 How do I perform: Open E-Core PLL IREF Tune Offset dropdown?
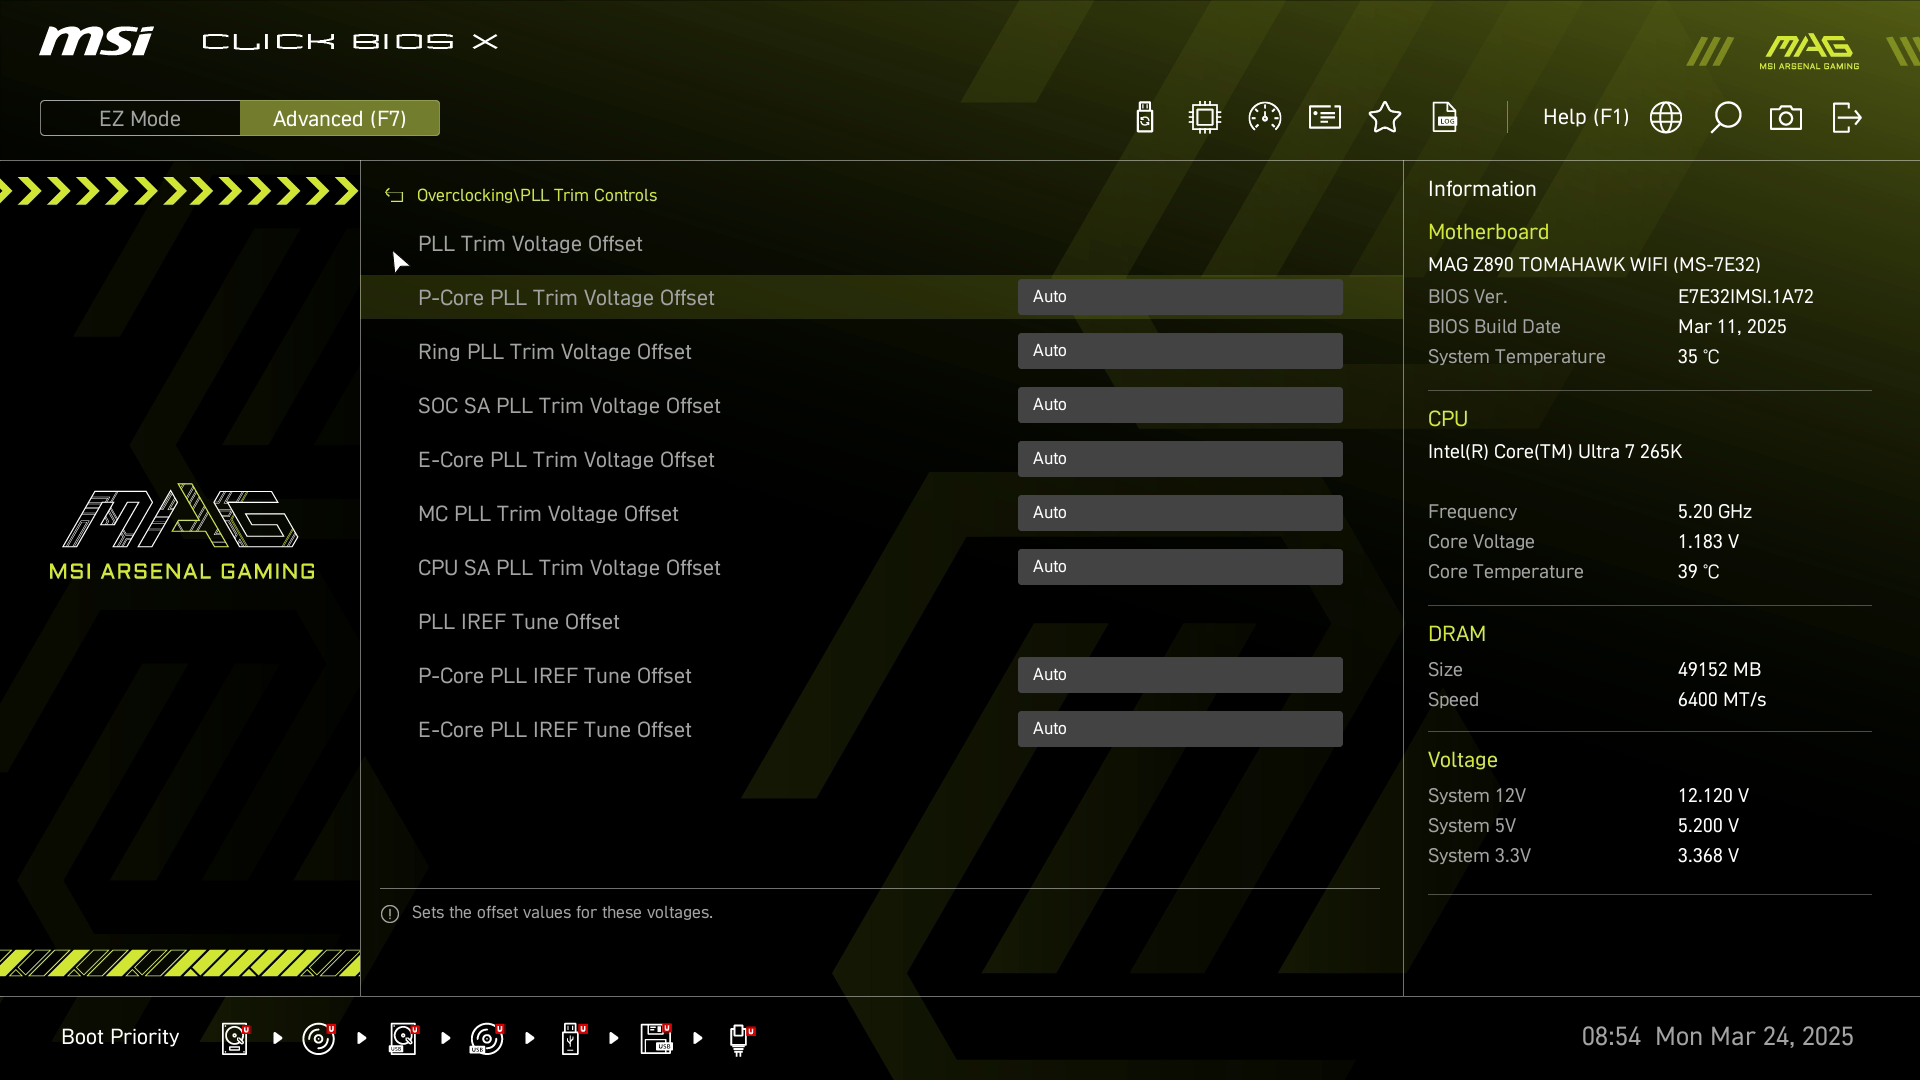pos(1180,729)
